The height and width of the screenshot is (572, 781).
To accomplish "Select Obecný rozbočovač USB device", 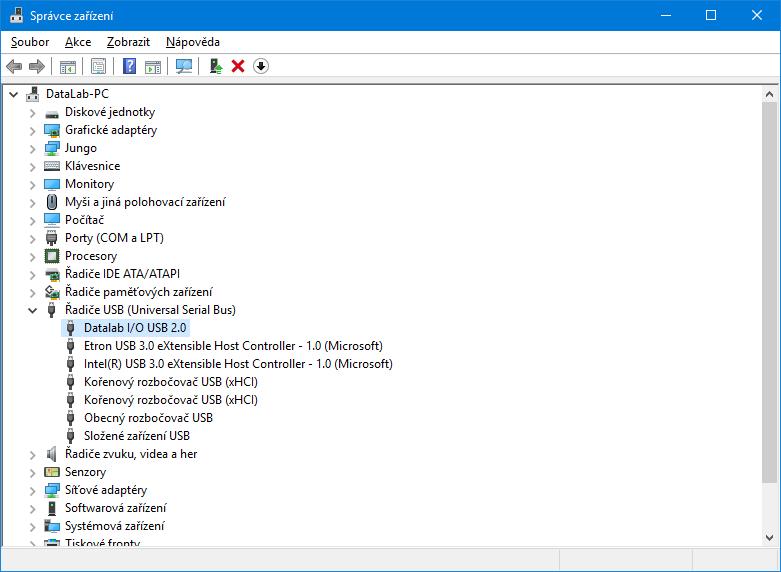I will 148,418.
